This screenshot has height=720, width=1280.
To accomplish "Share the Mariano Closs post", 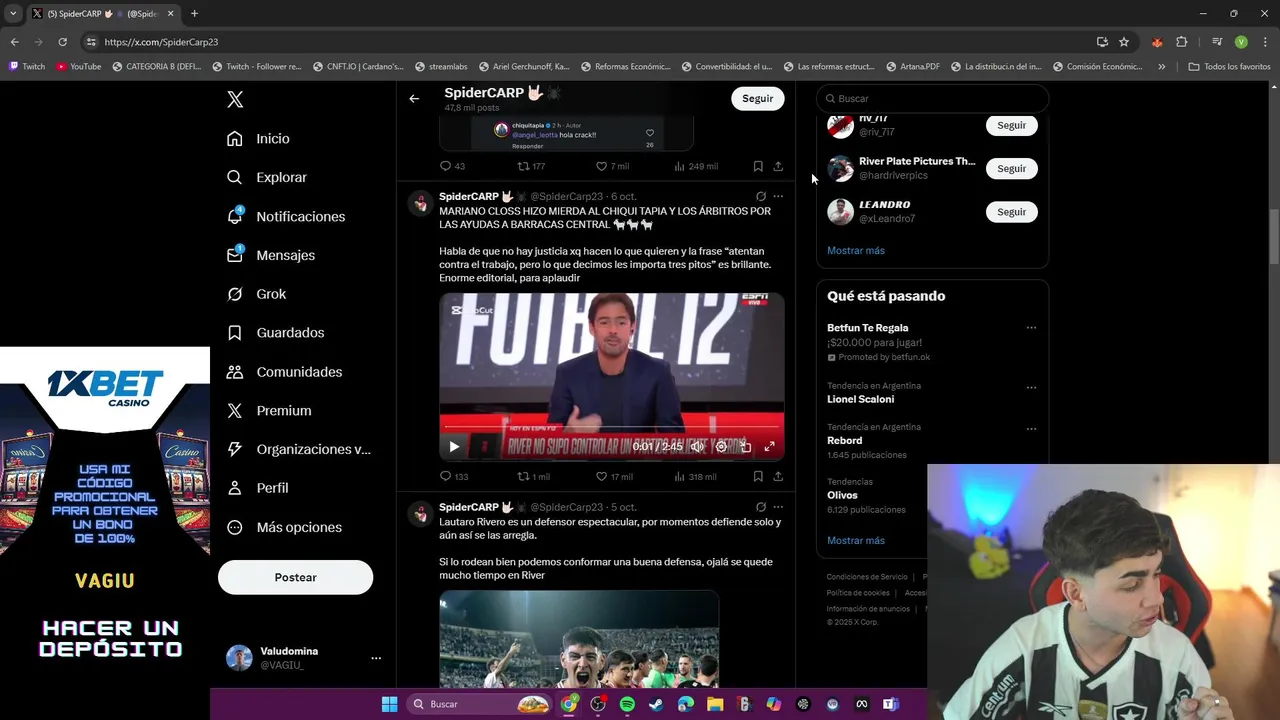I will coord(778,477).
